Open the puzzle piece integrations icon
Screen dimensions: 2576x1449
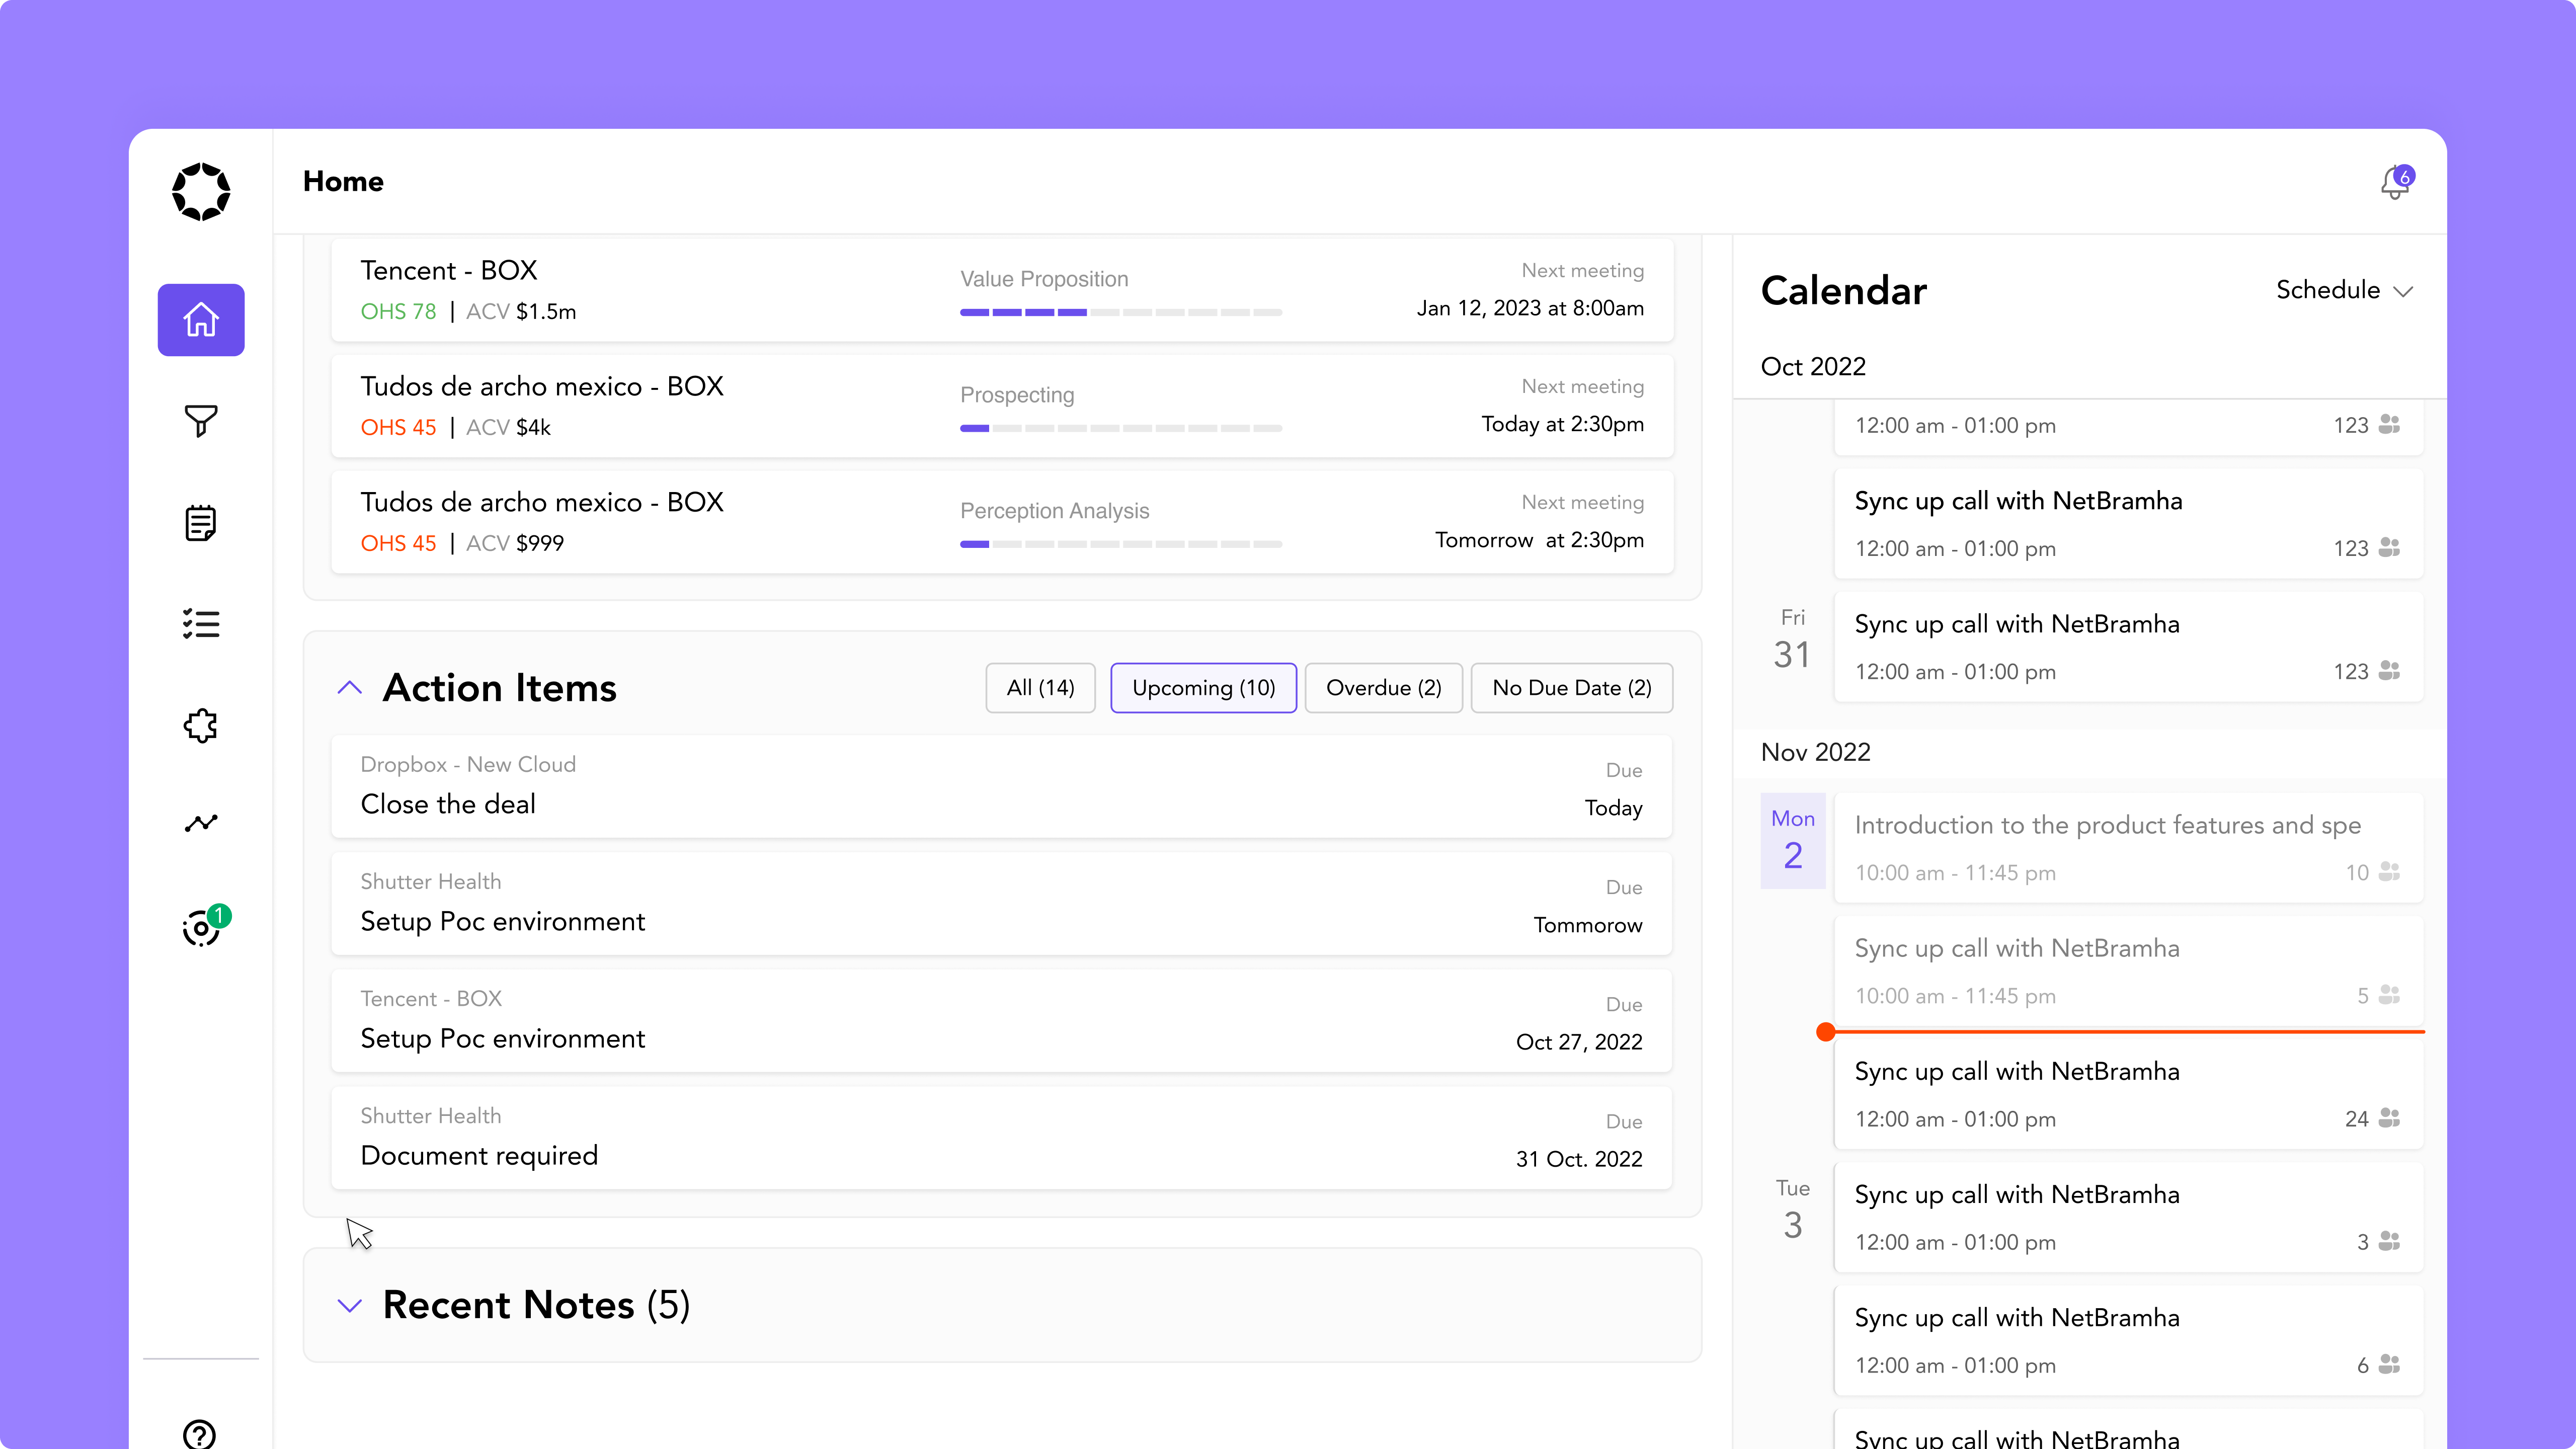[201, 726]
